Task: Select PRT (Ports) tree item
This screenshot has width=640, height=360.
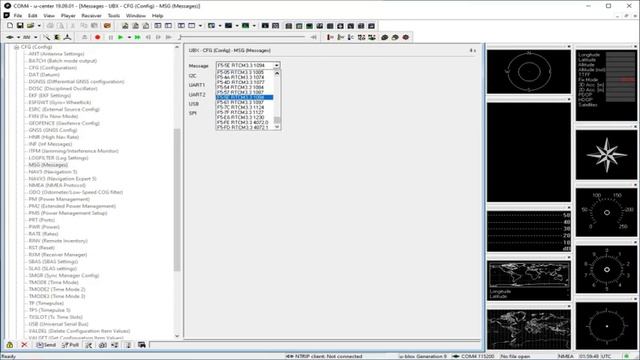Action: tap(42, 220)
